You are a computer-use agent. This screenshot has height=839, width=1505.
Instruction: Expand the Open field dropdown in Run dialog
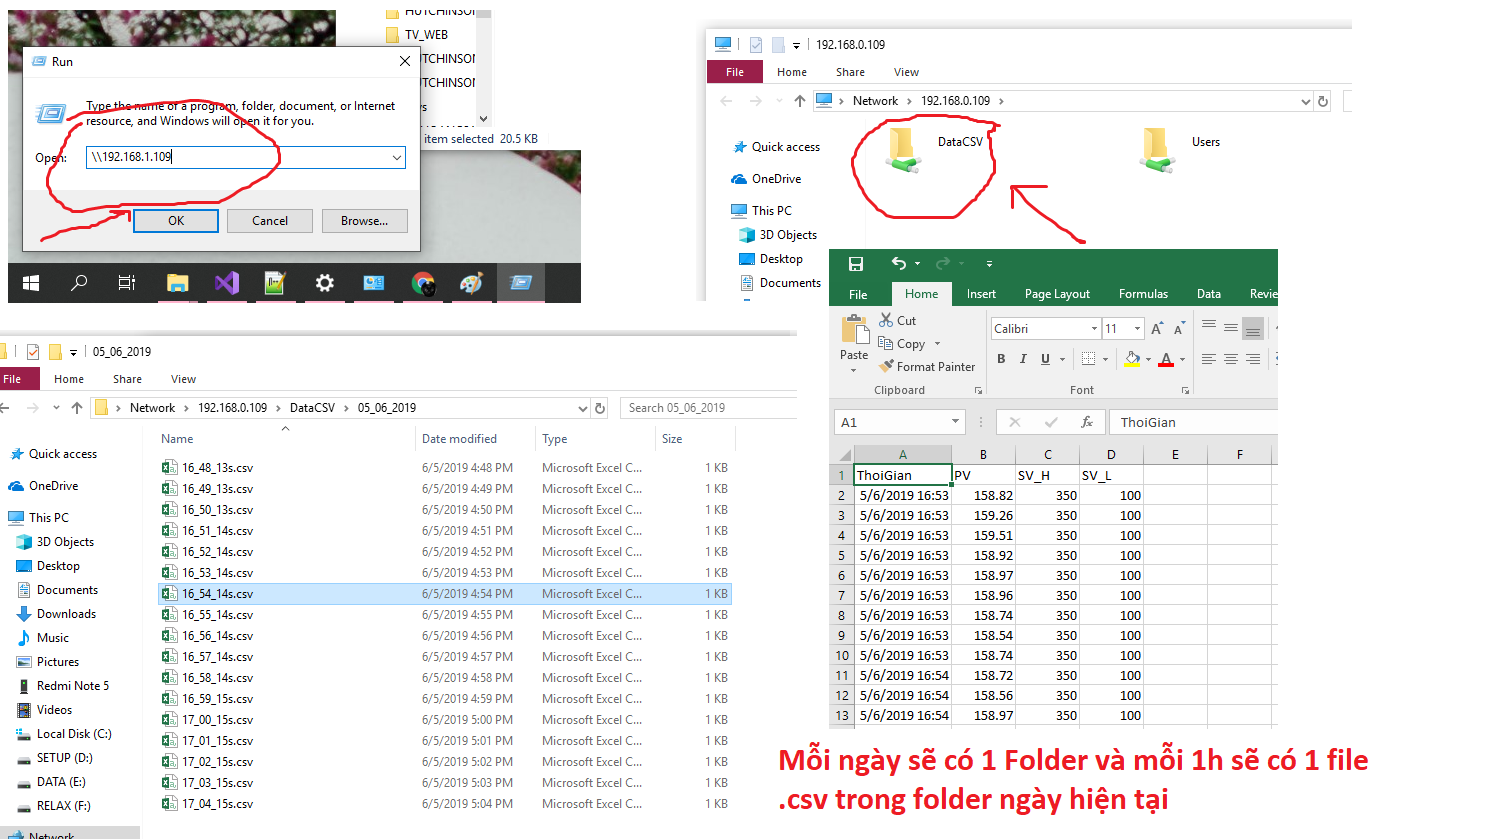pyautogui.click(x=397, y=157)
